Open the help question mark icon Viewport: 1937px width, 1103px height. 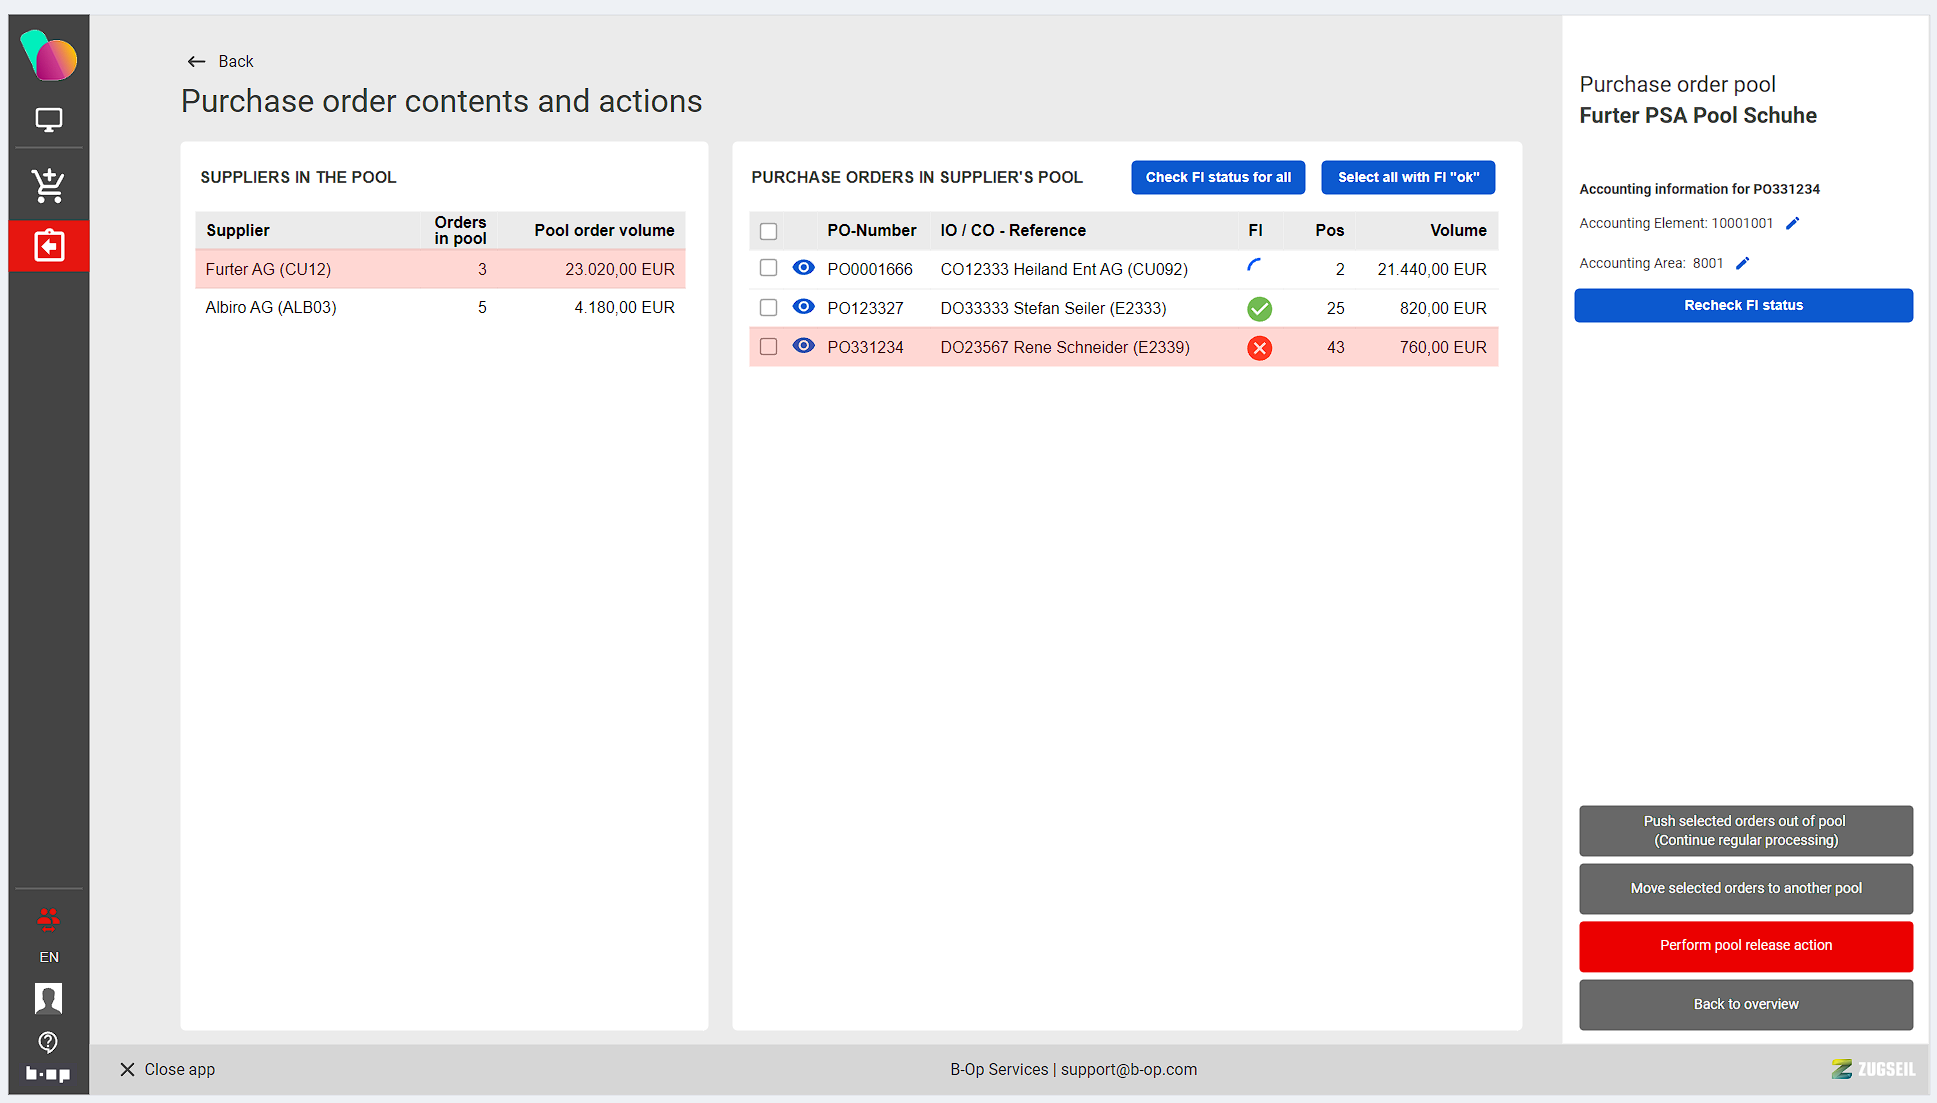(x=48, y=1042)
